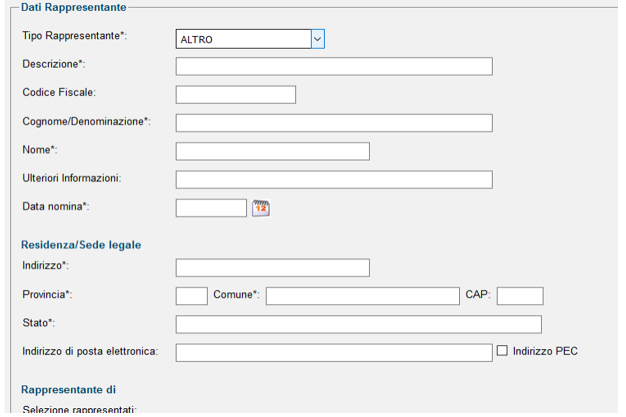Expand the Tipo Rappresentante dropdown arrow
Viewport: 626px width, 417px height.
click(x=318, y=39)
